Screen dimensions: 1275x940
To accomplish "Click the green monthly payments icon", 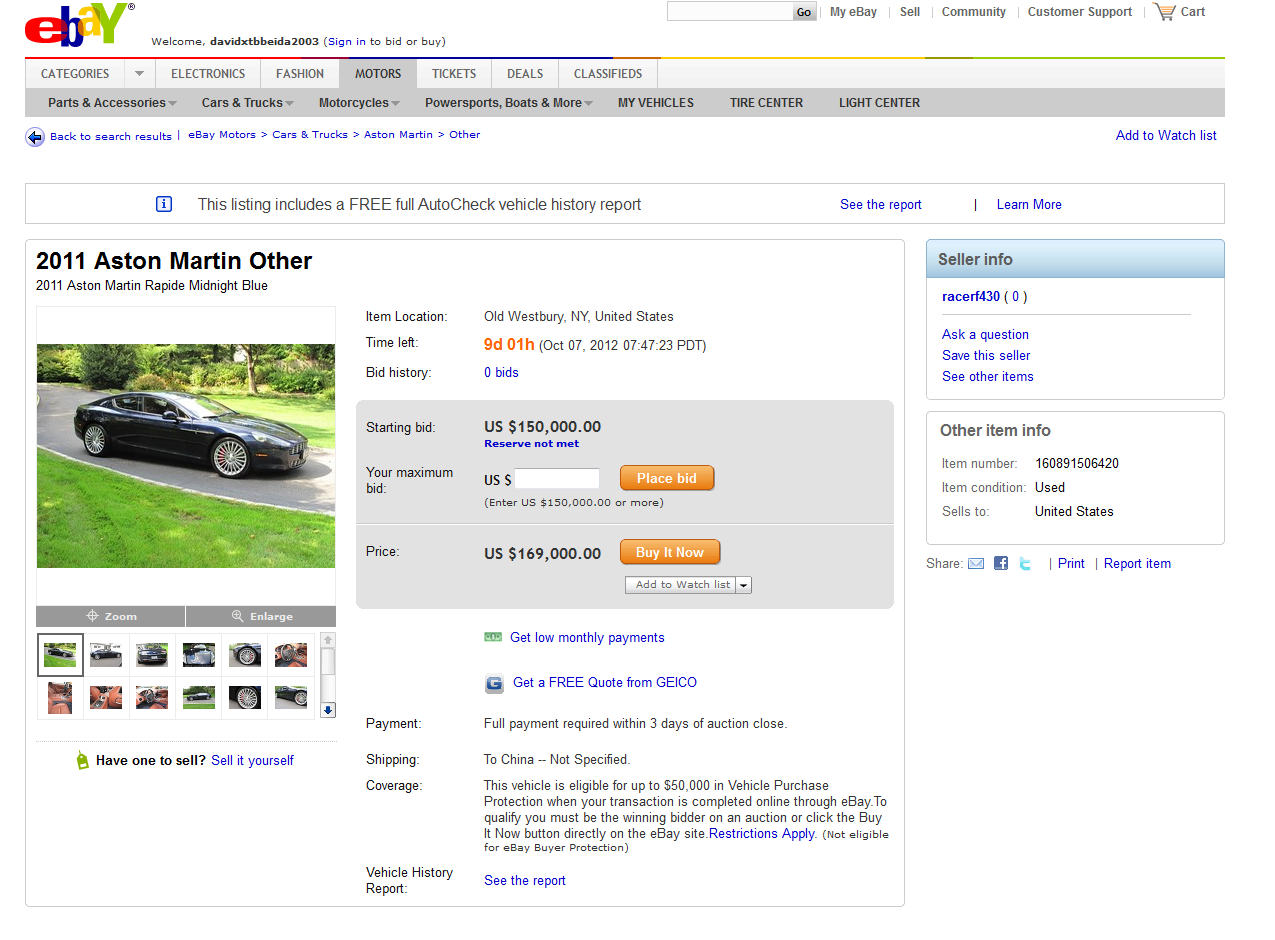I will click(x=493, y=637).
